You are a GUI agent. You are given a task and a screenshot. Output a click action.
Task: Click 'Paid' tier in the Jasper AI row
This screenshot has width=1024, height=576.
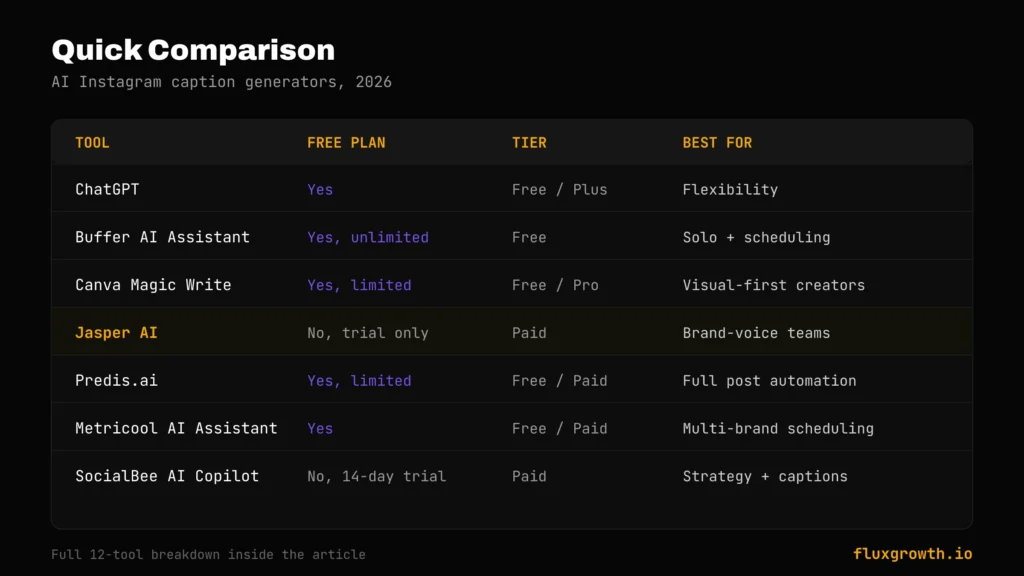pos(529,333)
